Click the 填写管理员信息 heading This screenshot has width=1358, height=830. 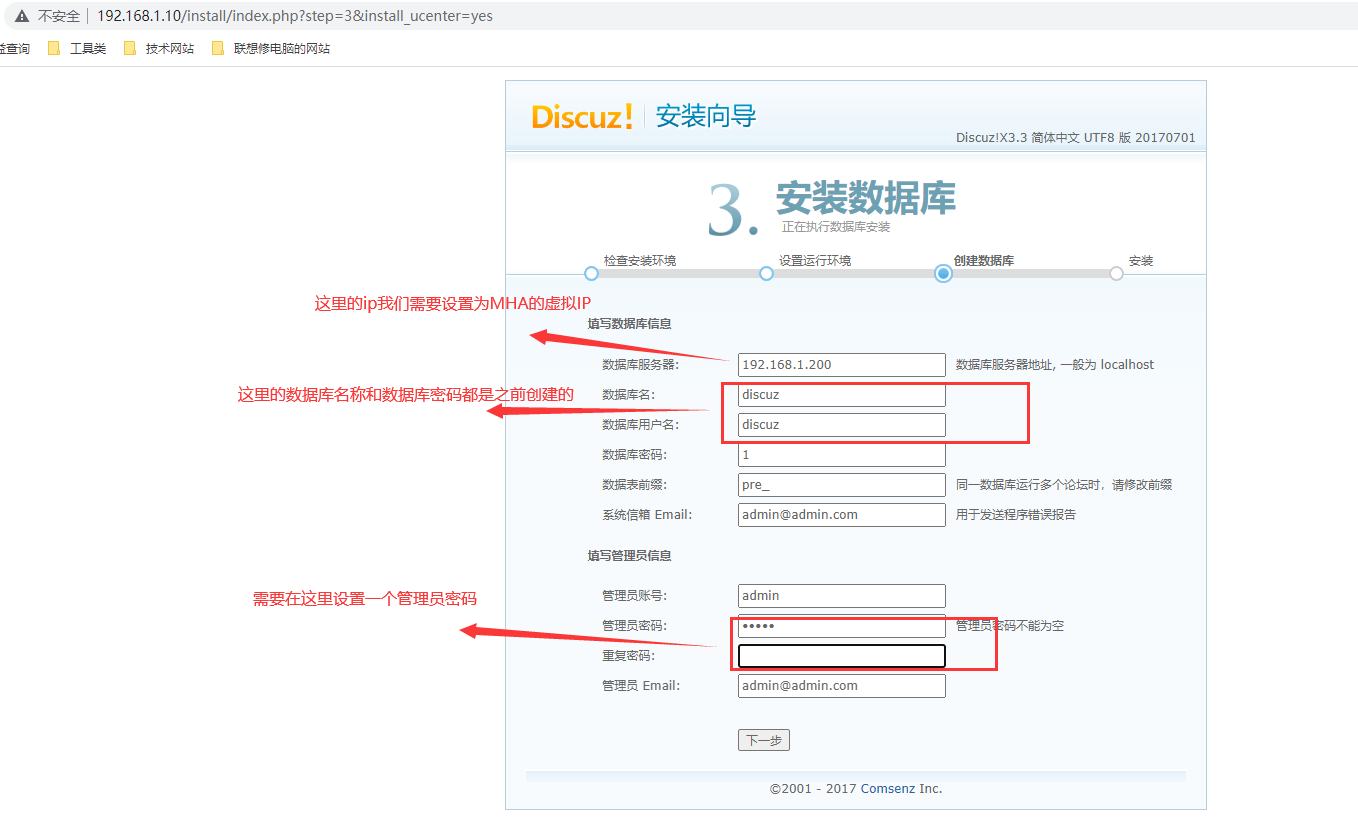coord(629,555)
